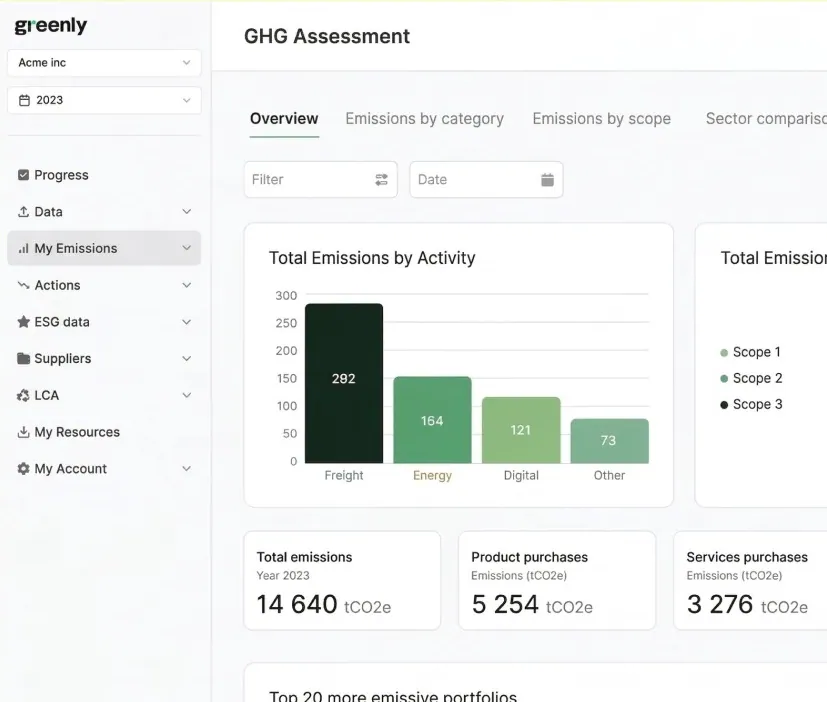
Task: Click the Scope 3 legend color dot
Action: [724, 405]
